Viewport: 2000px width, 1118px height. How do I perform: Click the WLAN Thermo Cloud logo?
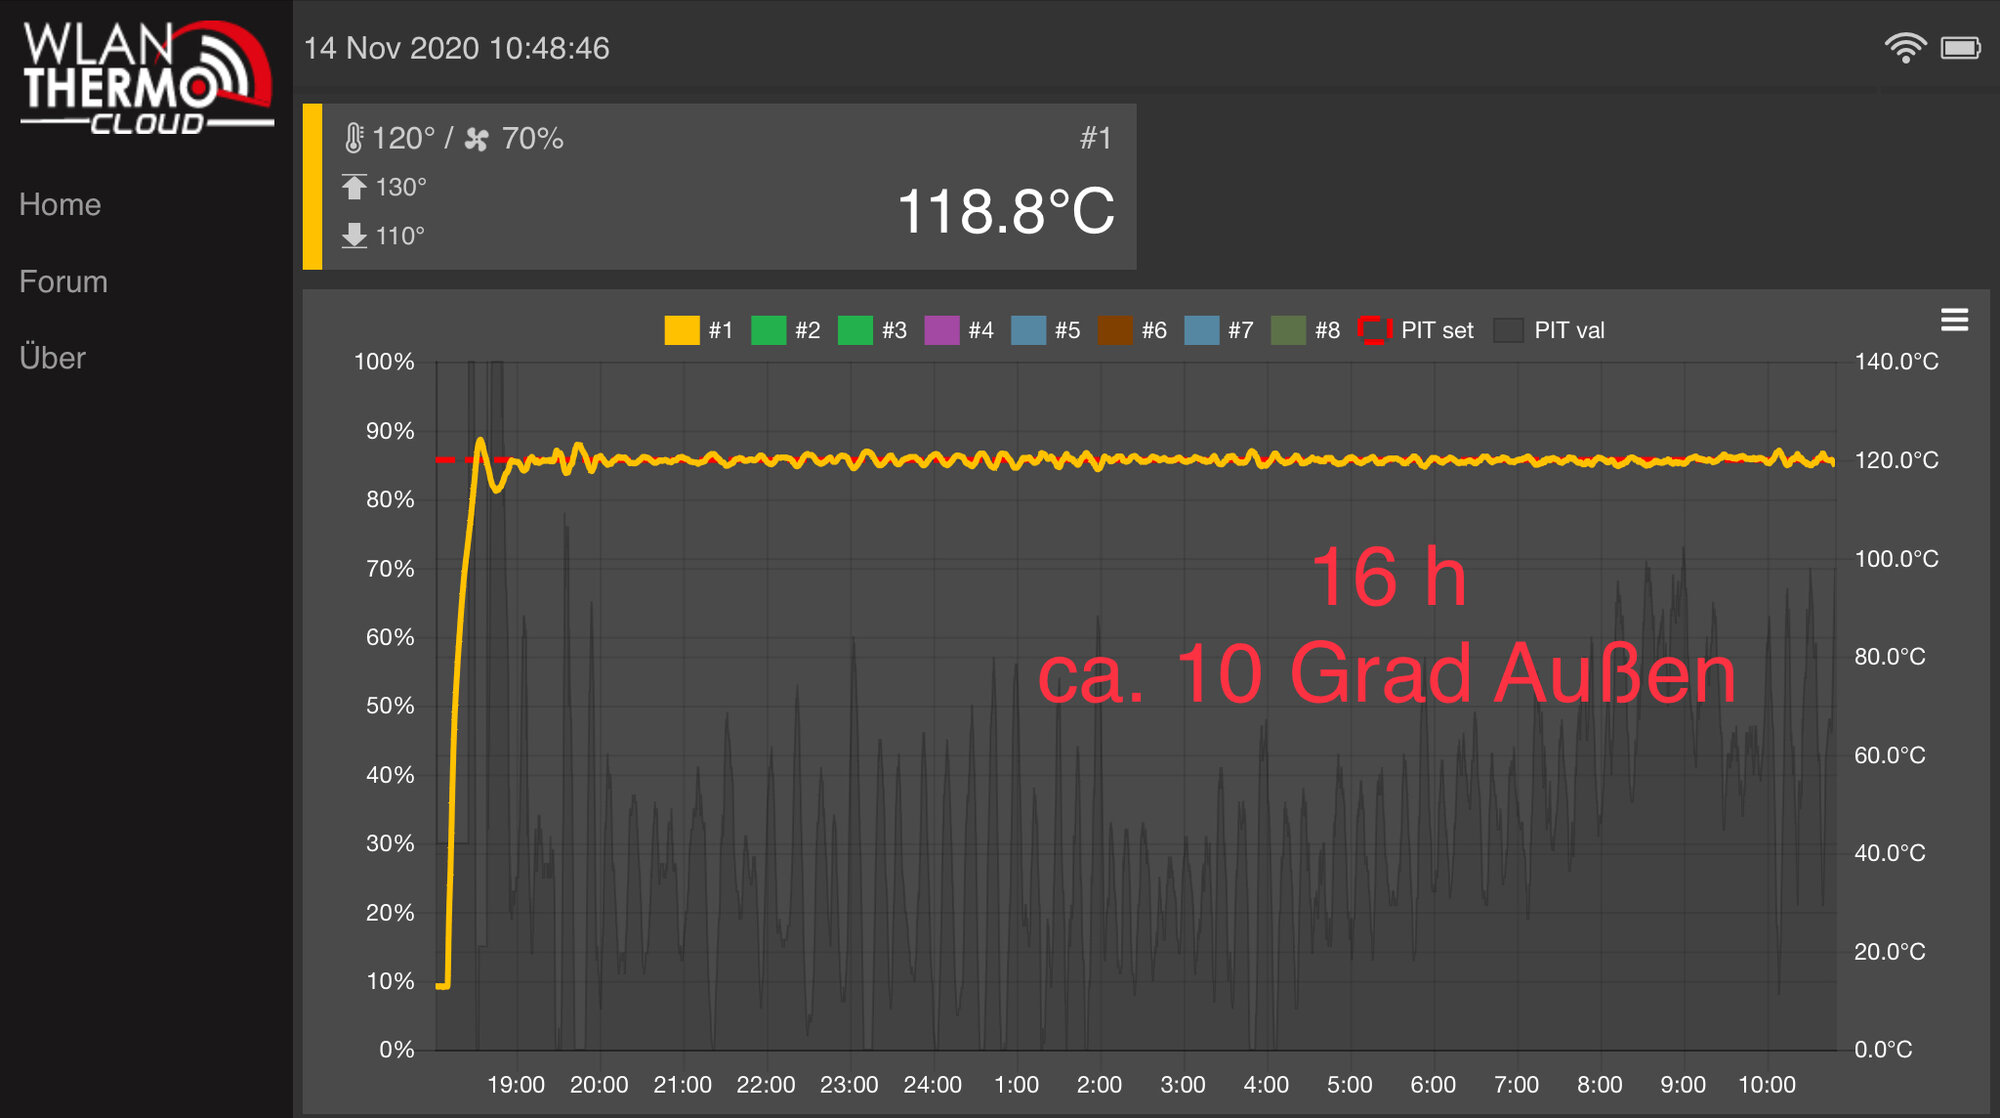(147, 78)
